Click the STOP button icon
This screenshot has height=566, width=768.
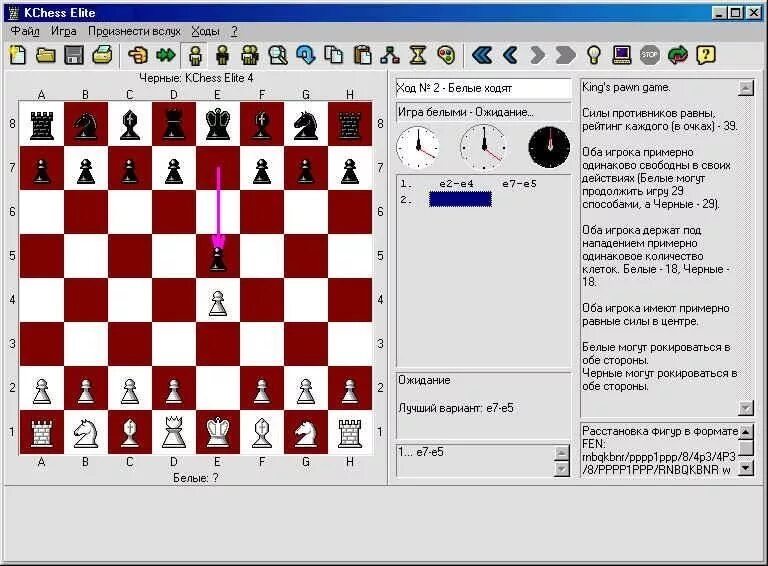coord(649,55)
